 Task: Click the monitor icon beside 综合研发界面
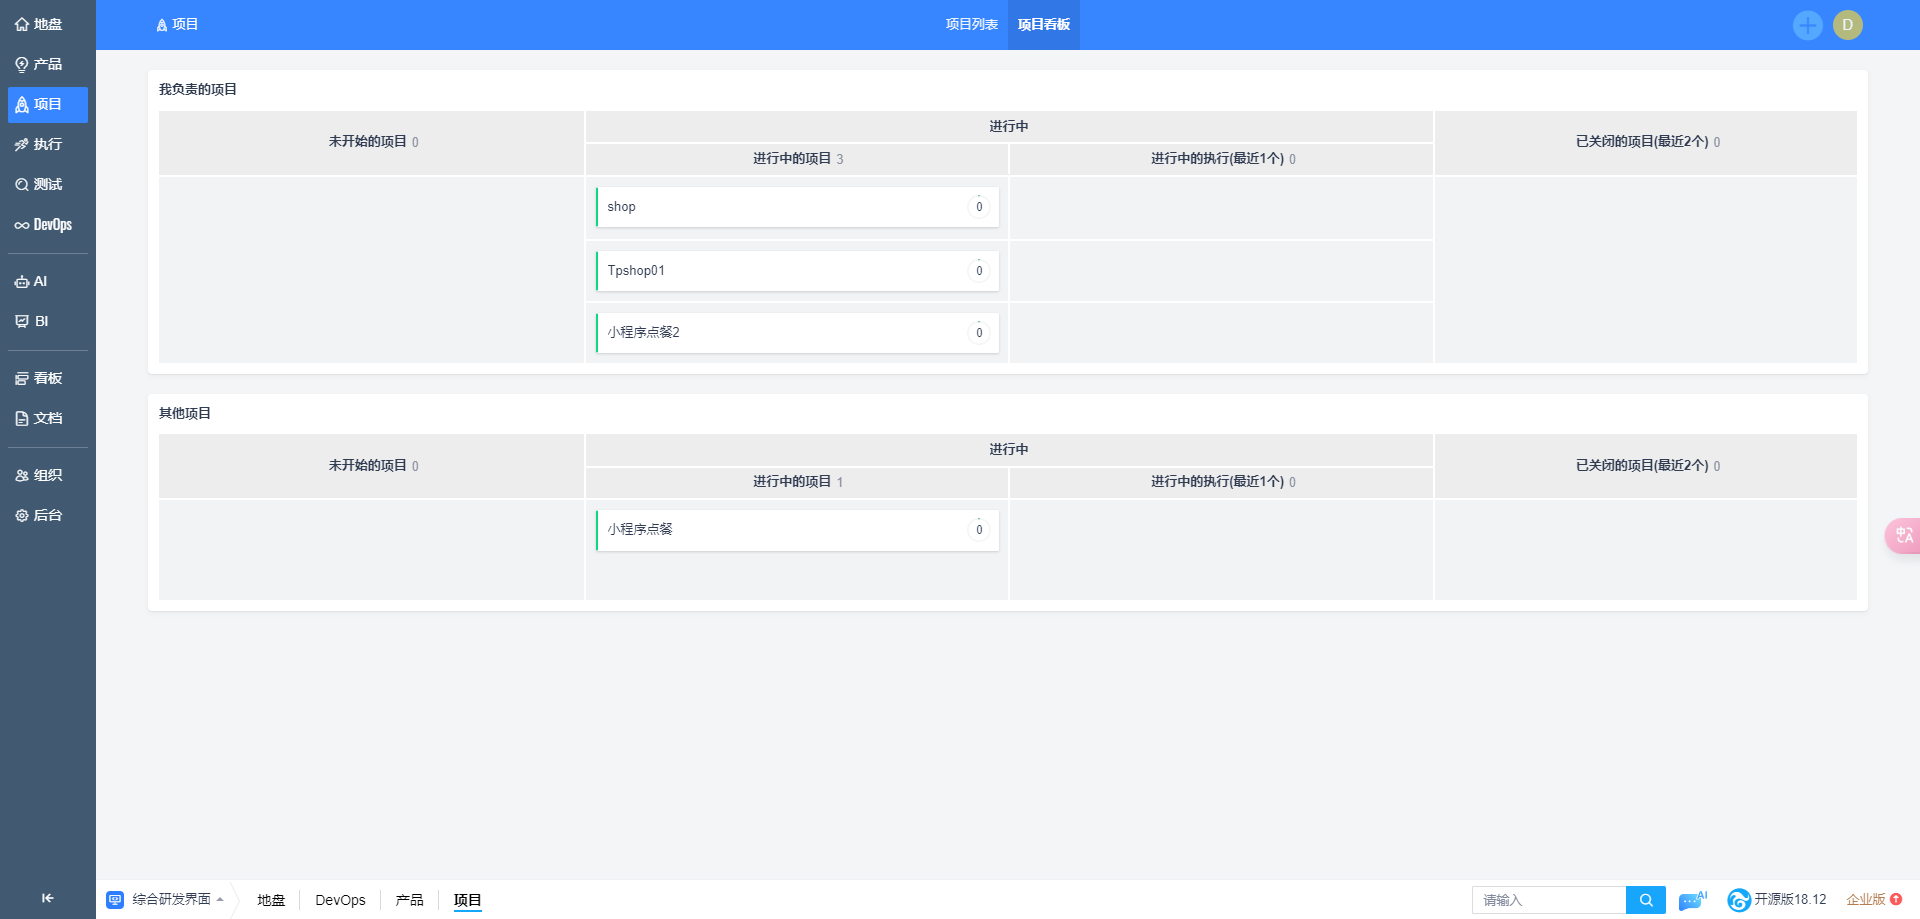point(115,900)
